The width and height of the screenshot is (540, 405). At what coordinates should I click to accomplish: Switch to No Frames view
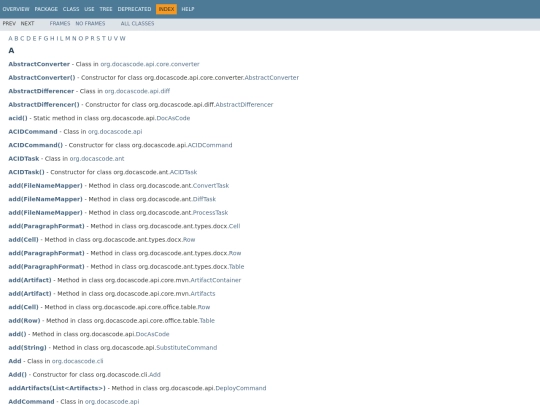90,23
